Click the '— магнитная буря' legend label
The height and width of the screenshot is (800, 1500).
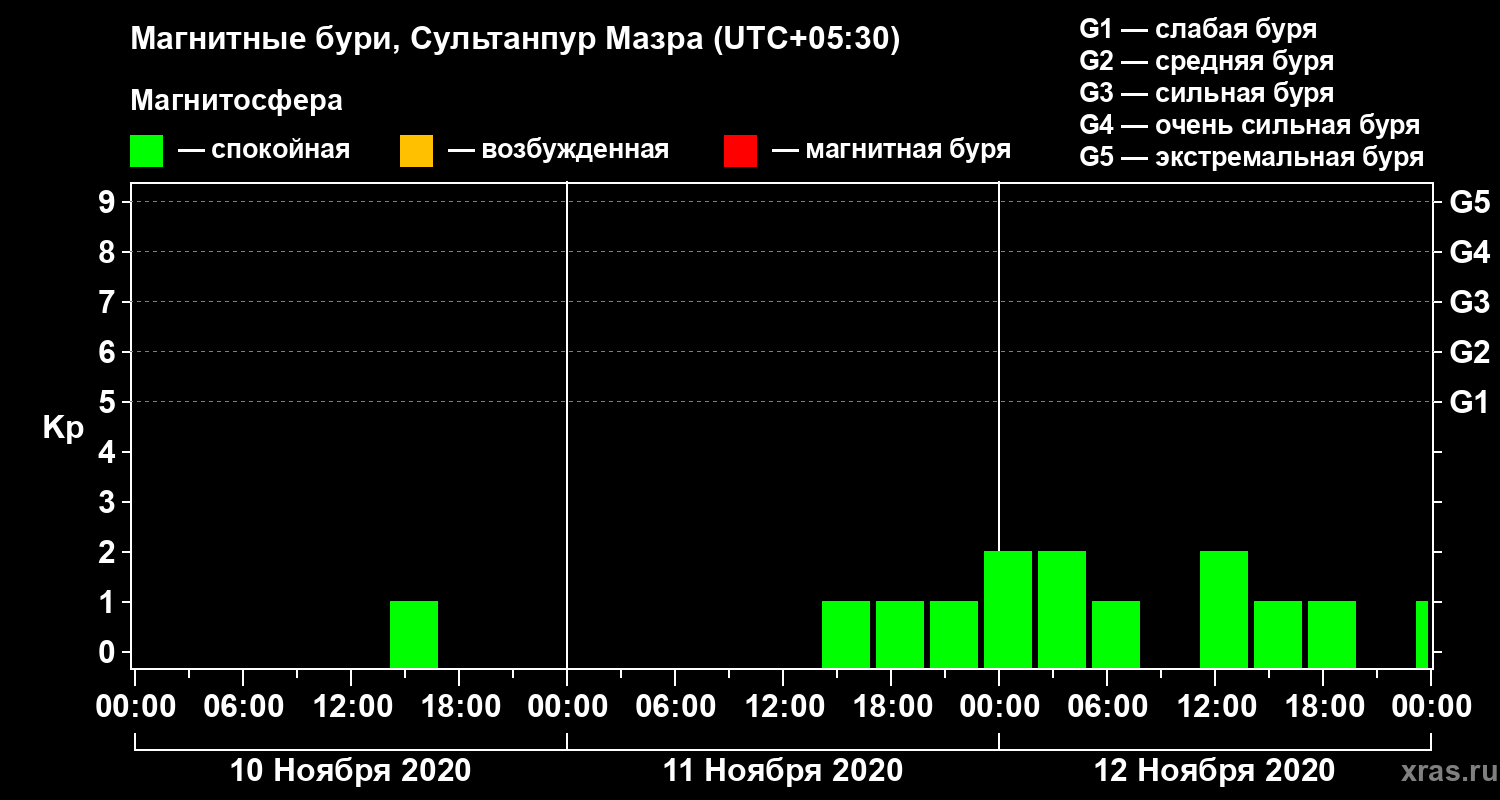click(x=891, y=150)
